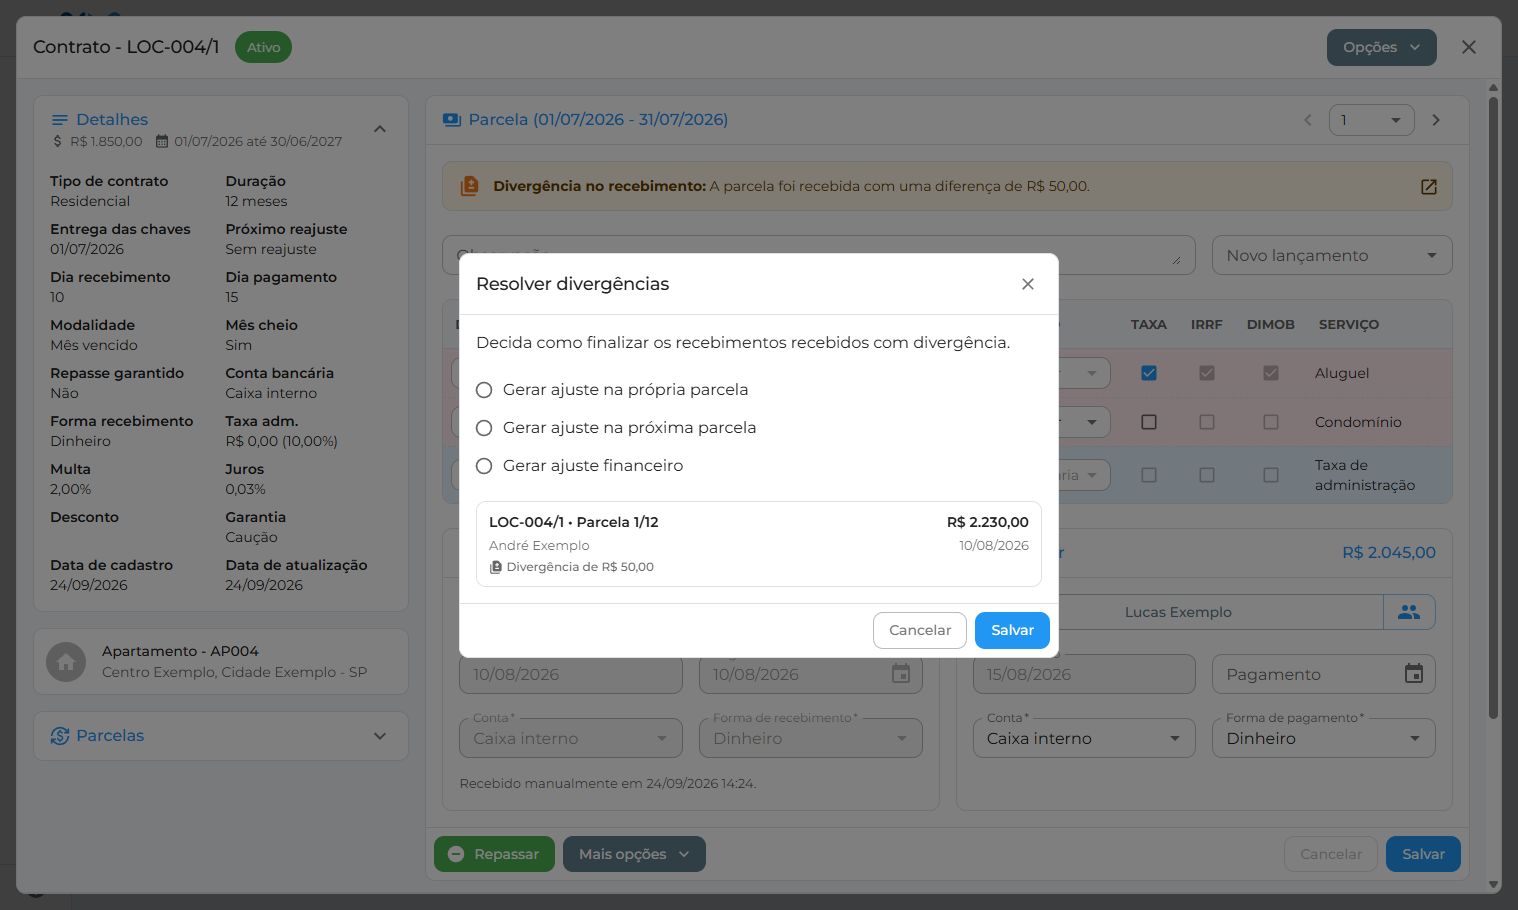Click the R$ 2.045,00 payment total
1518x910 pixels.
tap(1388, 552)
